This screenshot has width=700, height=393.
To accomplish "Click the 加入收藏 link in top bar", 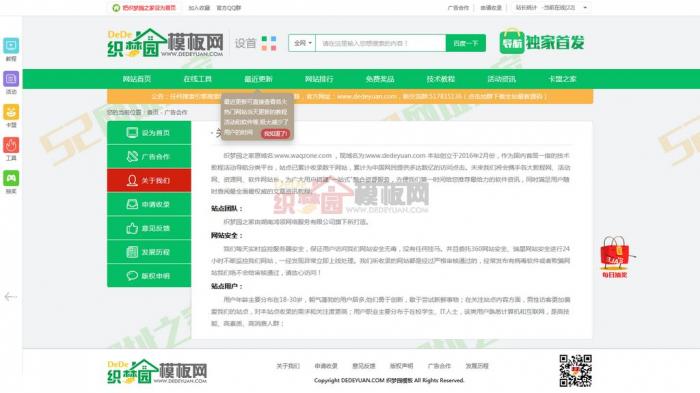I will click(199, 8).
